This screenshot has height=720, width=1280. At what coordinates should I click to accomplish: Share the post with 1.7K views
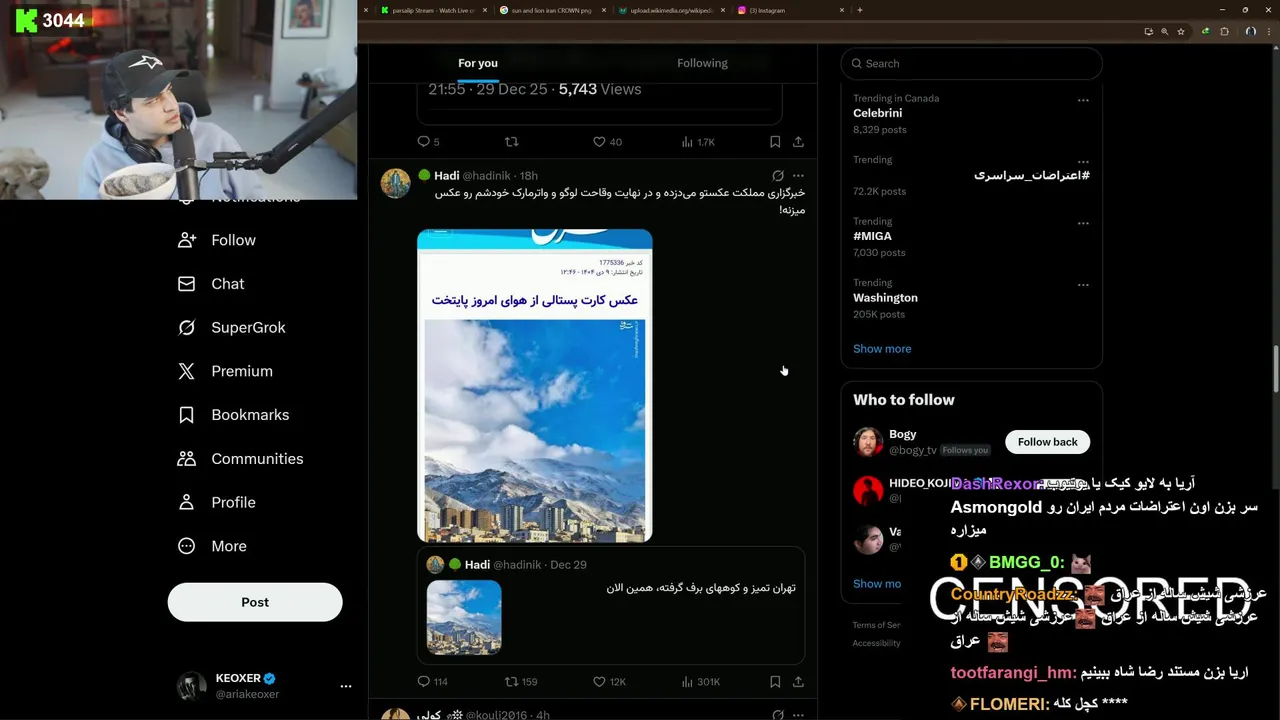[x=798, y=142]
